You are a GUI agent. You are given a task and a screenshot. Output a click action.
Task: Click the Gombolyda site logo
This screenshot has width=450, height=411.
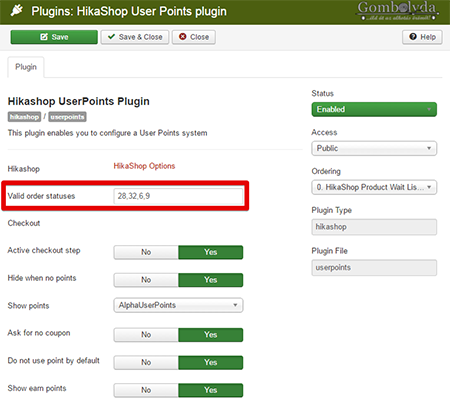point(398,11)
